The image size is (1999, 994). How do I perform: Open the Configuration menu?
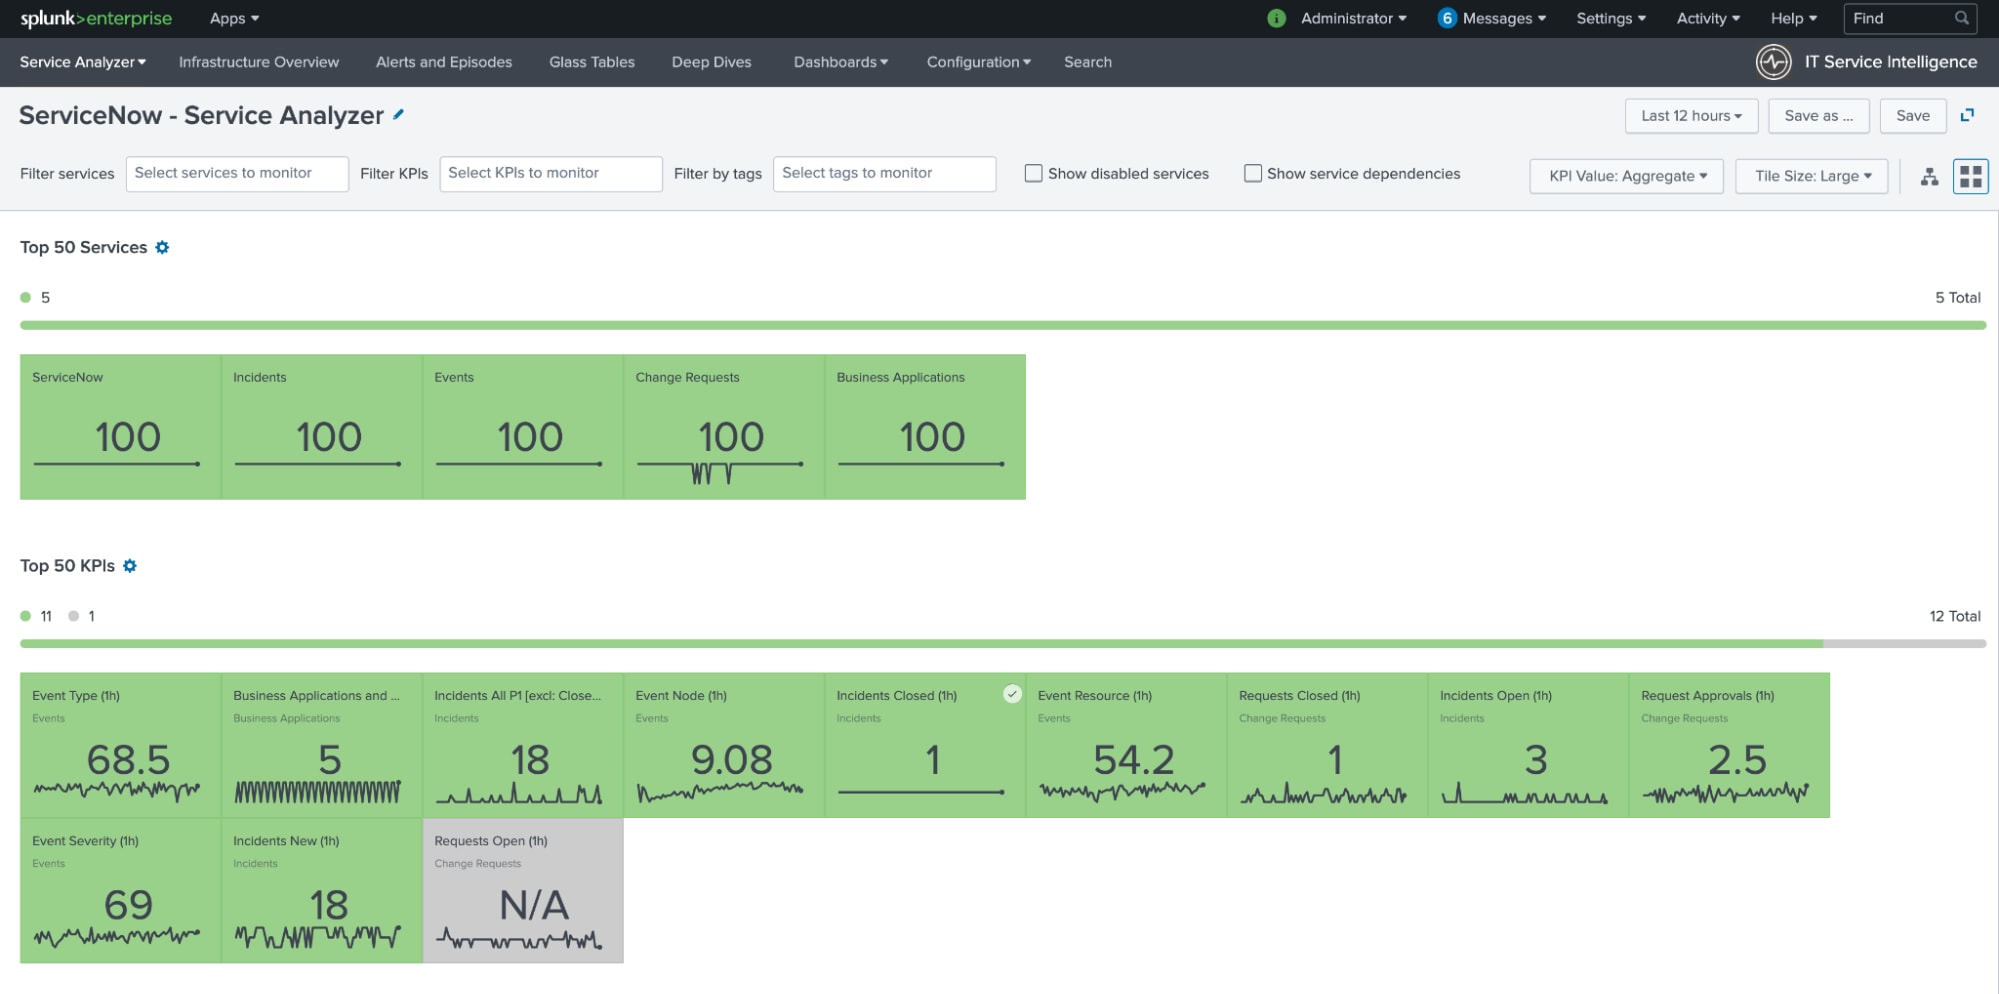point(978,62)
